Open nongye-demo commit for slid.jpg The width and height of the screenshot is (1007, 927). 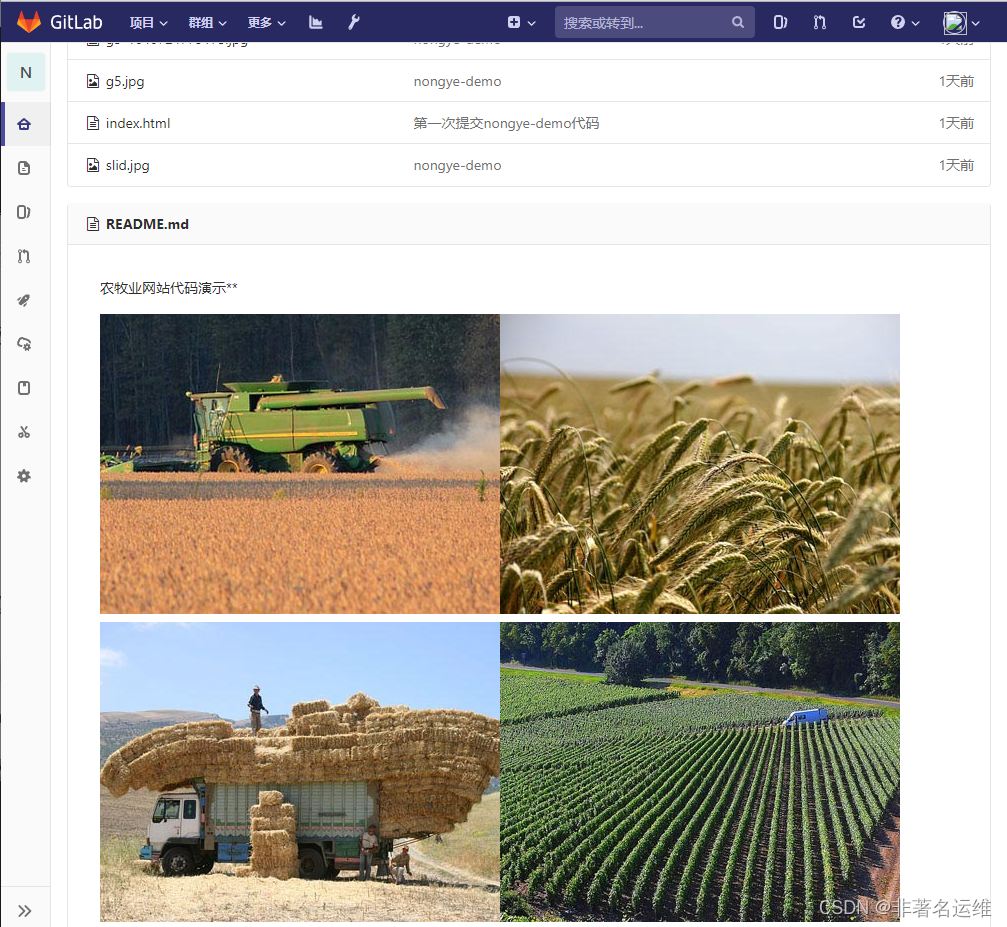click(x=457, y=166)
